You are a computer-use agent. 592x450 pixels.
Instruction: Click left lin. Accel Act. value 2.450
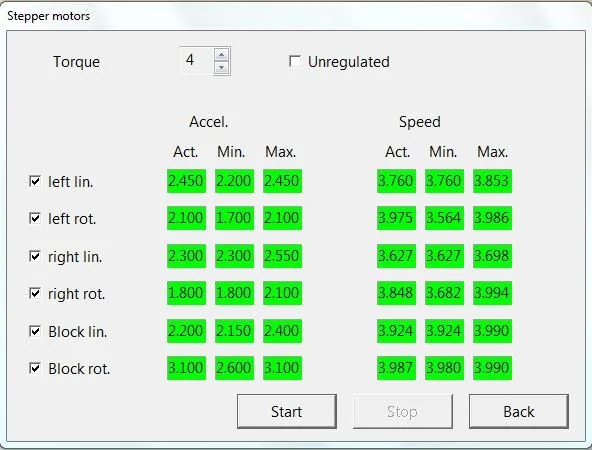coord(186,181)
